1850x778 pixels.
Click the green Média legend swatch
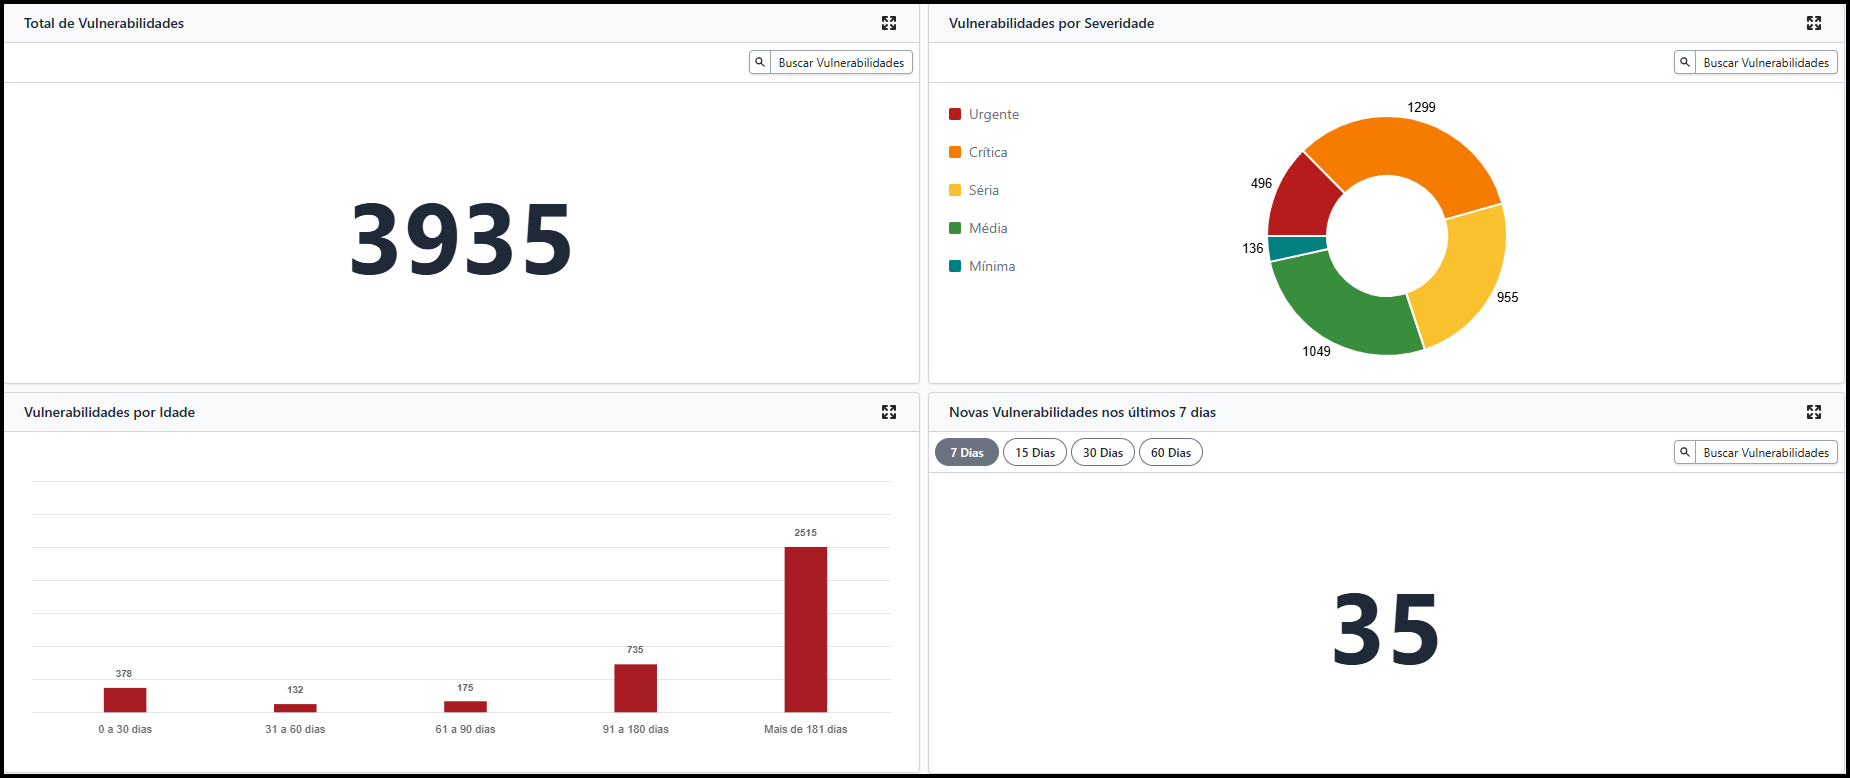(x=955, y=228)
